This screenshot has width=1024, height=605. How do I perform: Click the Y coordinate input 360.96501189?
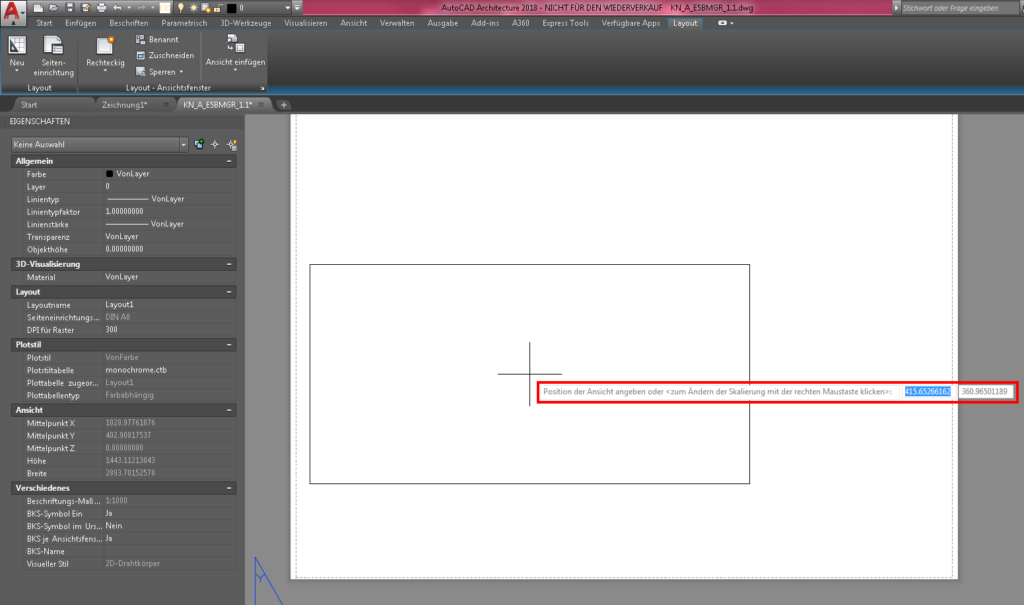984,391
